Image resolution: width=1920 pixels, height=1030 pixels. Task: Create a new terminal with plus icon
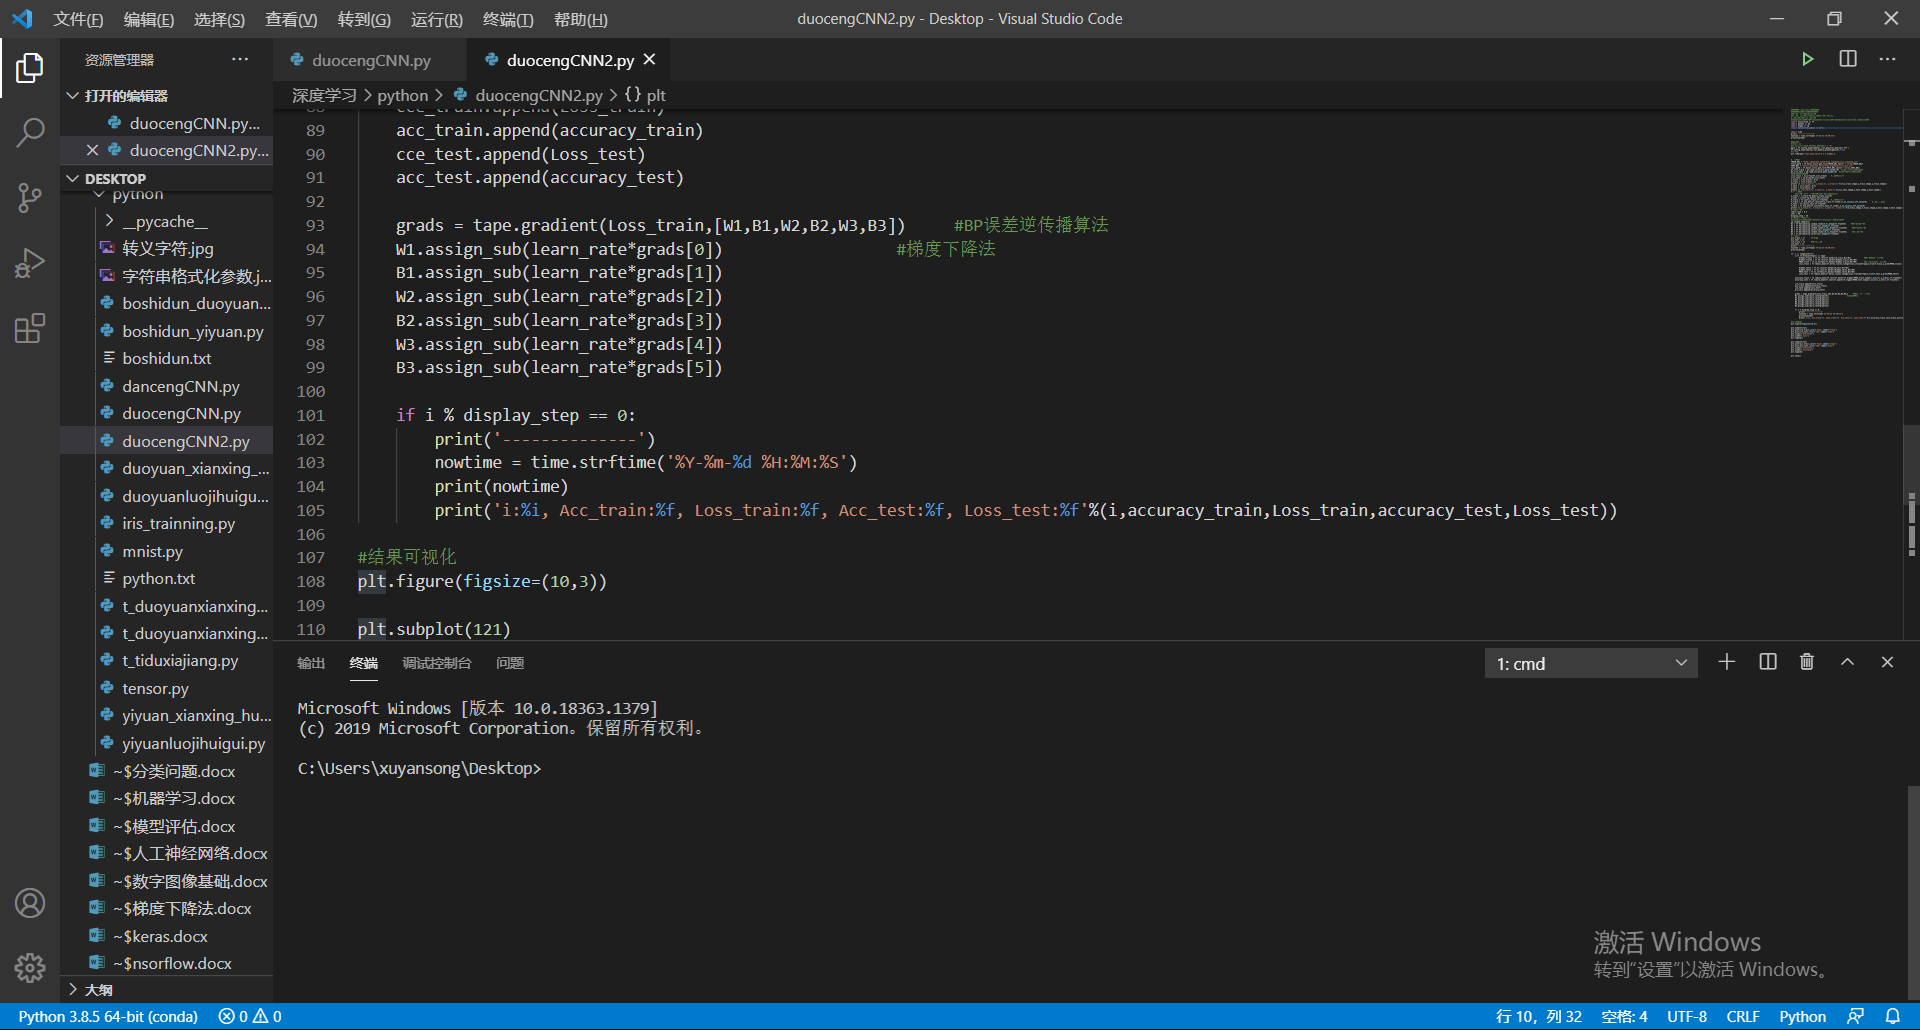click(x=1726, y=662)
